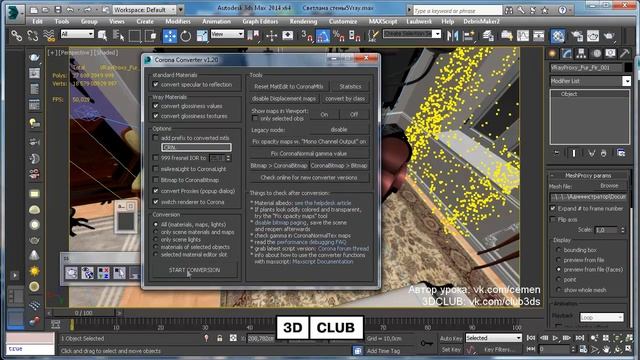Image resolution: width=640 pixels, height=360 pixels.
Task: Click the Select and Link tool
Action: pos(16,36)
